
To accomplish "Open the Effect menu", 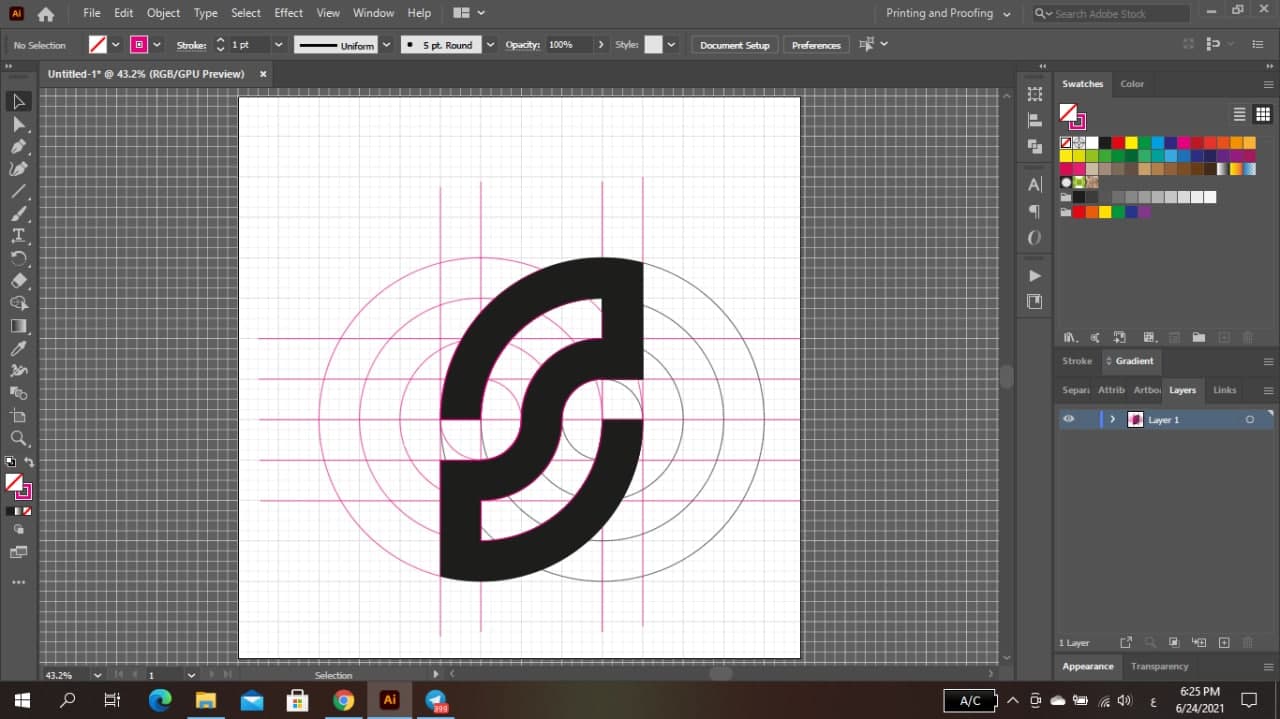I will click(x=288, y=13).
